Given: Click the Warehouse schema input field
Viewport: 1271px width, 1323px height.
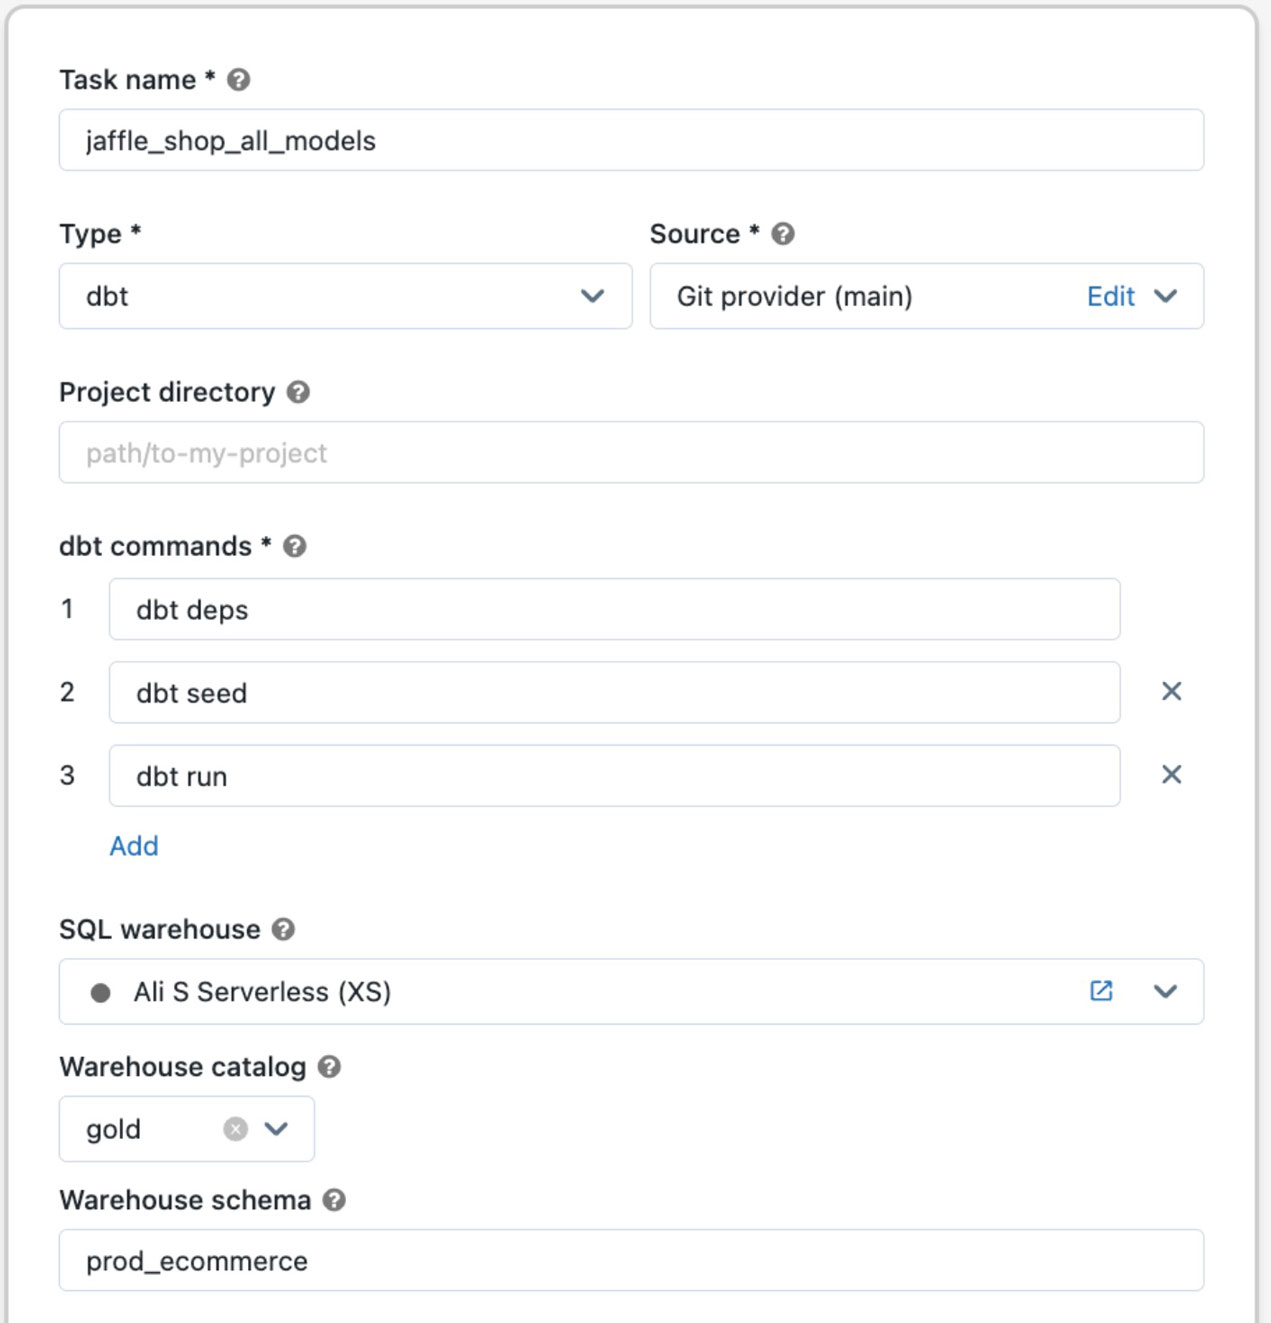Looking at the screenshot, I should (x=631, y=1261).
